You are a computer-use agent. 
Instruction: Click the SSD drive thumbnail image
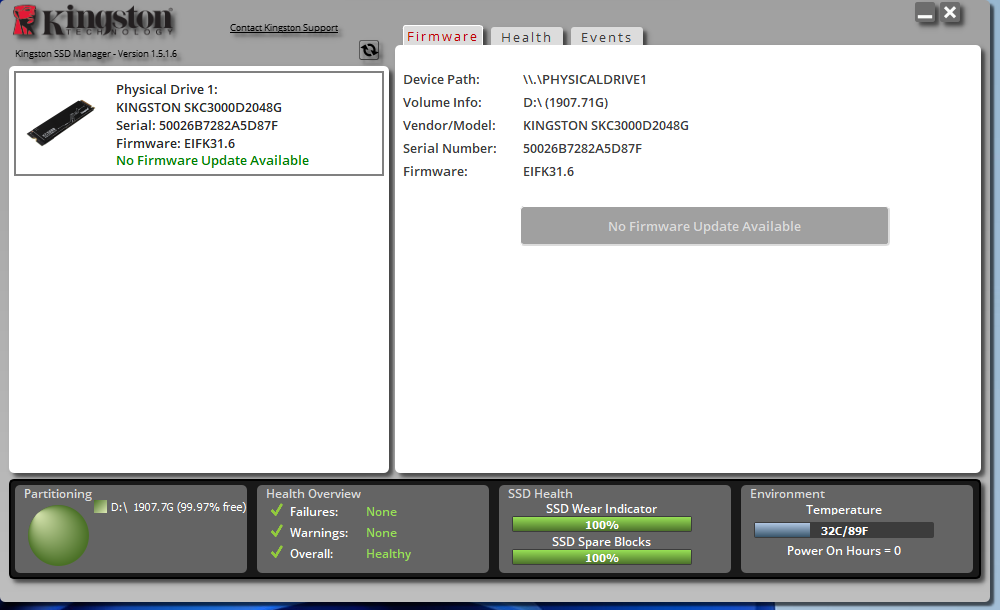[x=61, y=123]
